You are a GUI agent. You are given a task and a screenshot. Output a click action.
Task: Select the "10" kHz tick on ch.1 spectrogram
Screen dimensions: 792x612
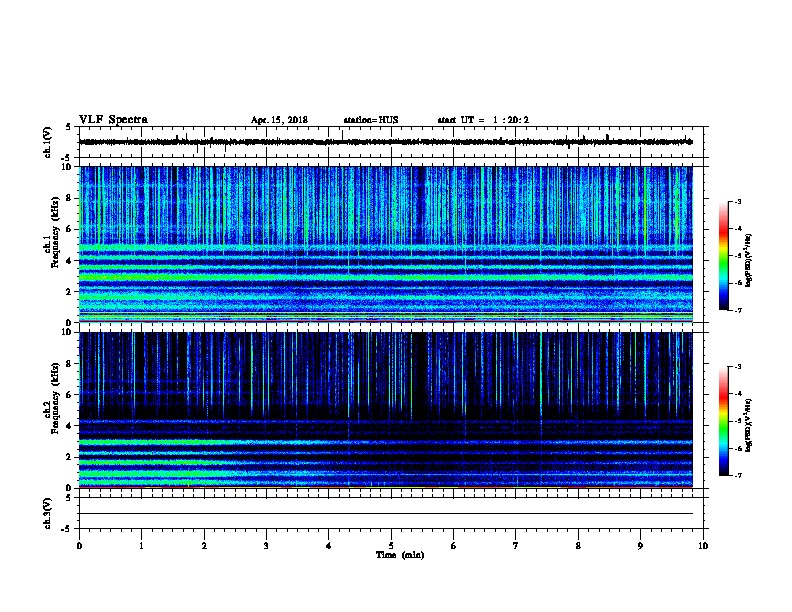click(67, 167)
